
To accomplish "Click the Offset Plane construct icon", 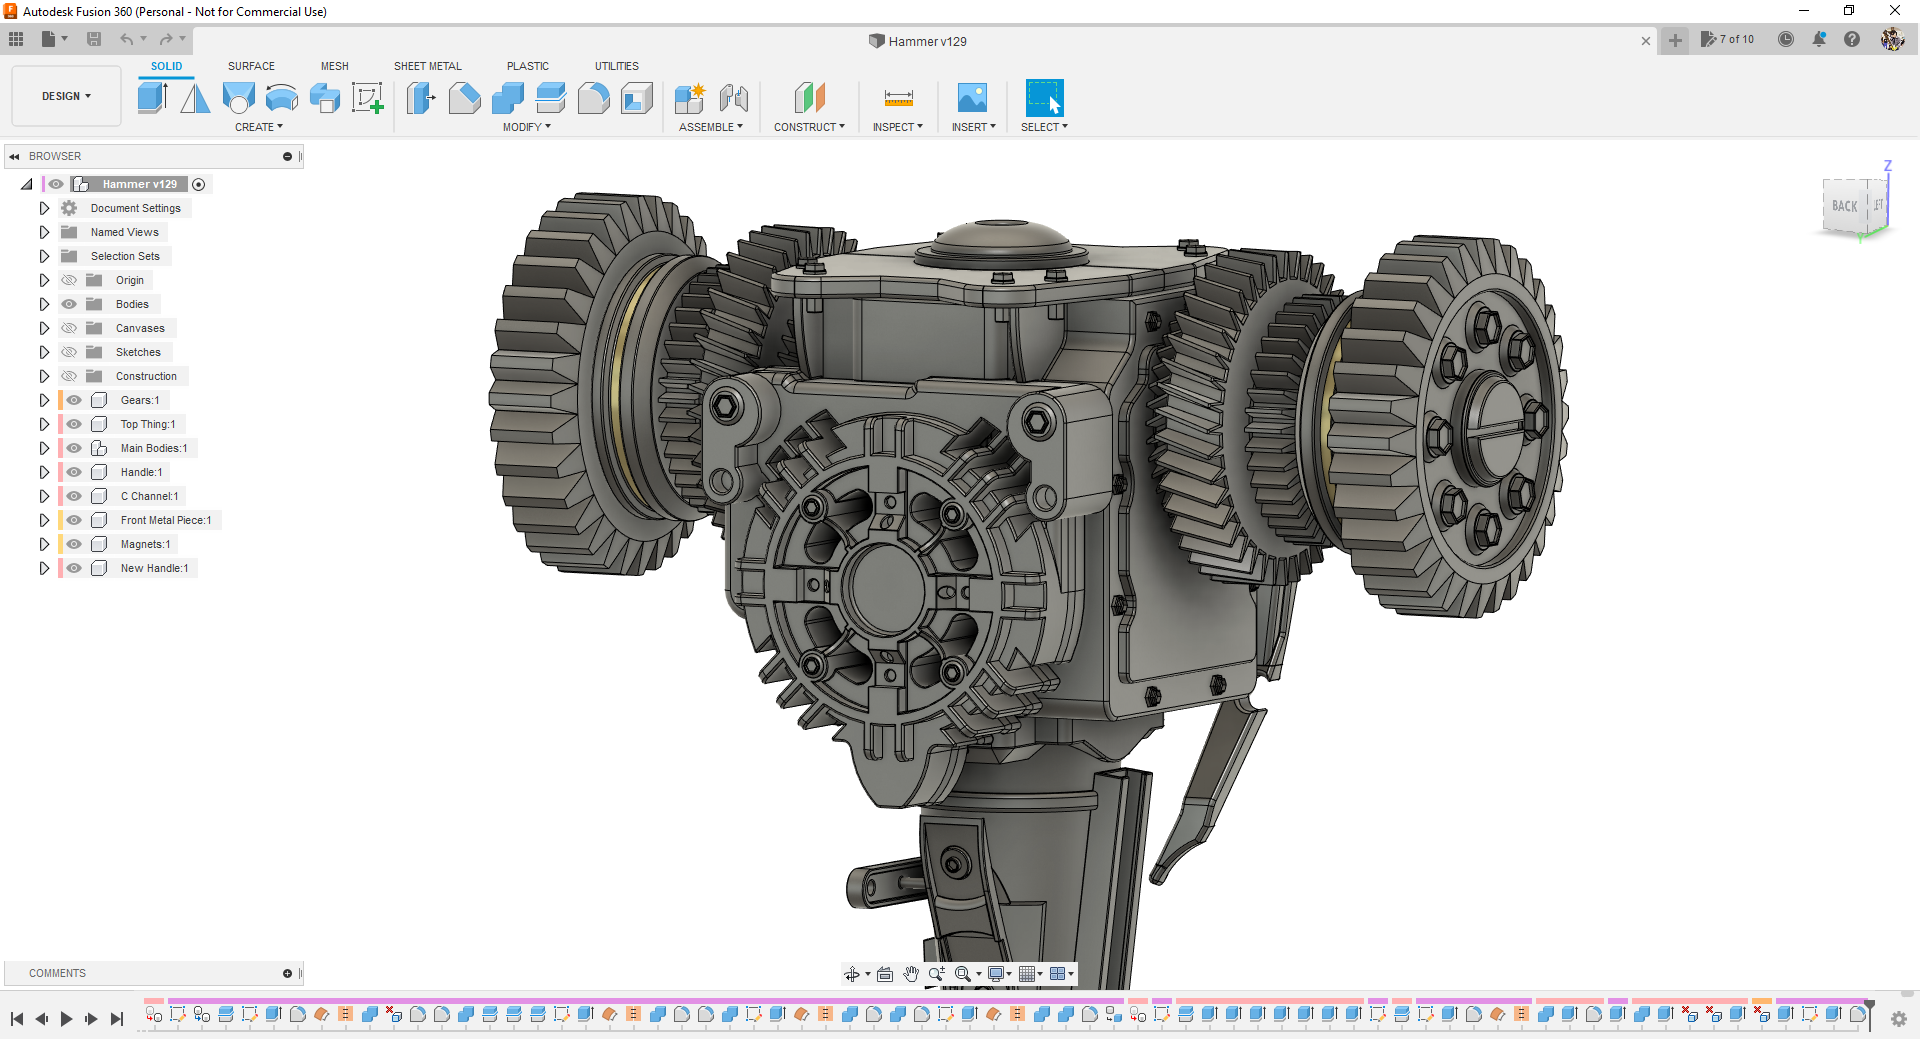I will click(809, 98).
